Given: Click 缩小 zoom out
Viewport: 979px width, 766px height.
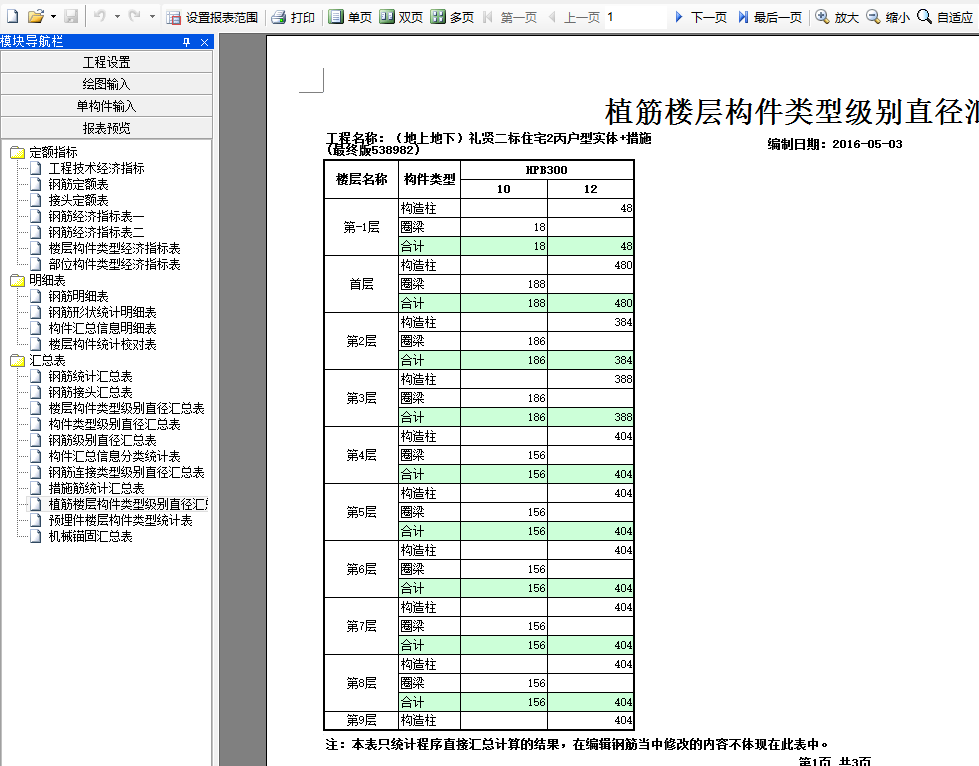Looking at the screenshot, I should click(x=888, y=17).
